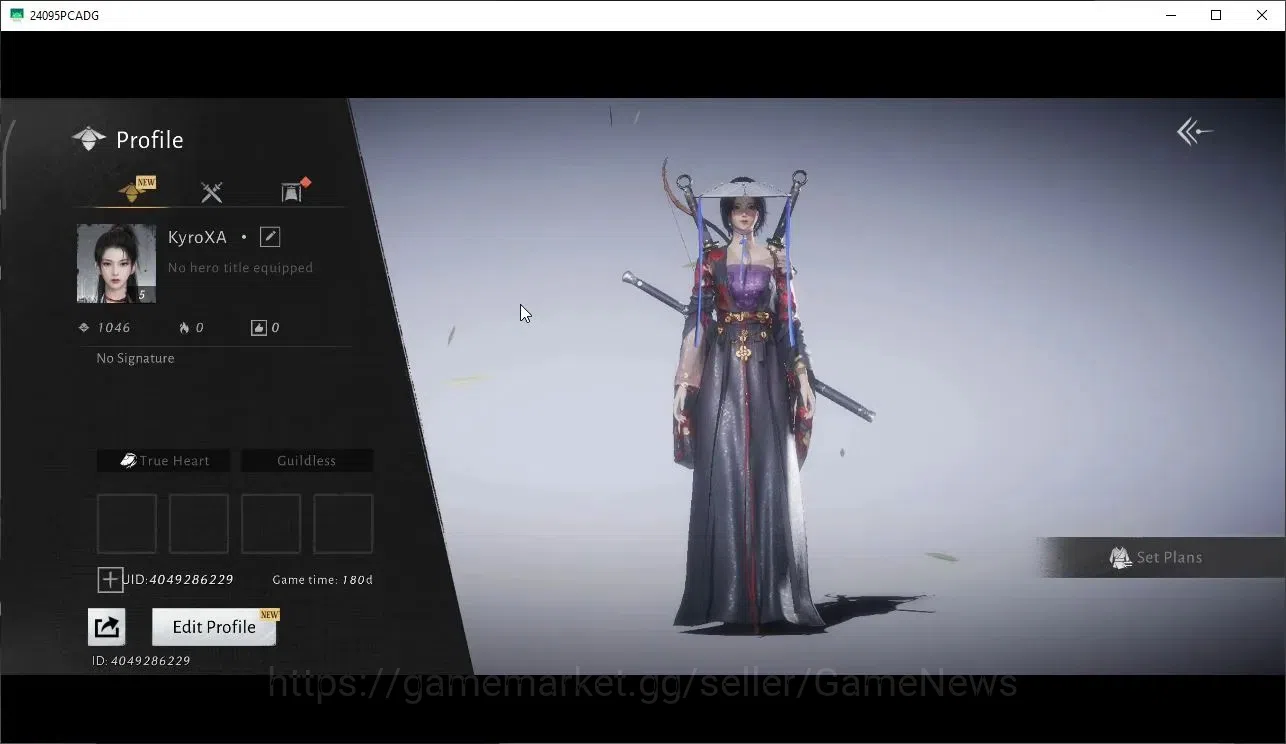Click the share profile icon
The width and height of the screenshot is (1286, 744).
[x=107, y=627]
